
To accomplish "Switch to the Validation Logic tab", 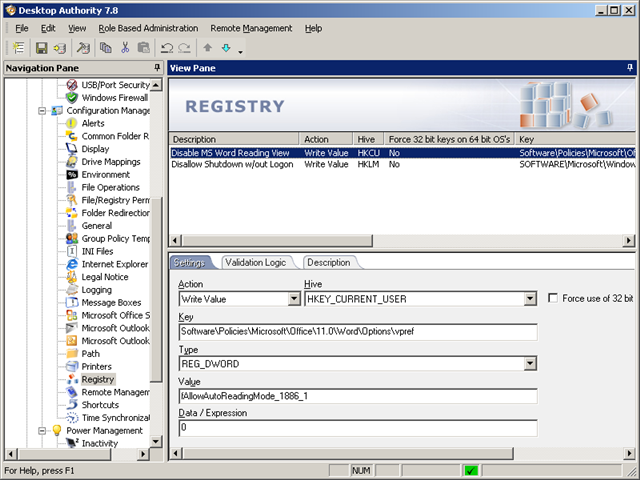I will [x=256, y=262].
